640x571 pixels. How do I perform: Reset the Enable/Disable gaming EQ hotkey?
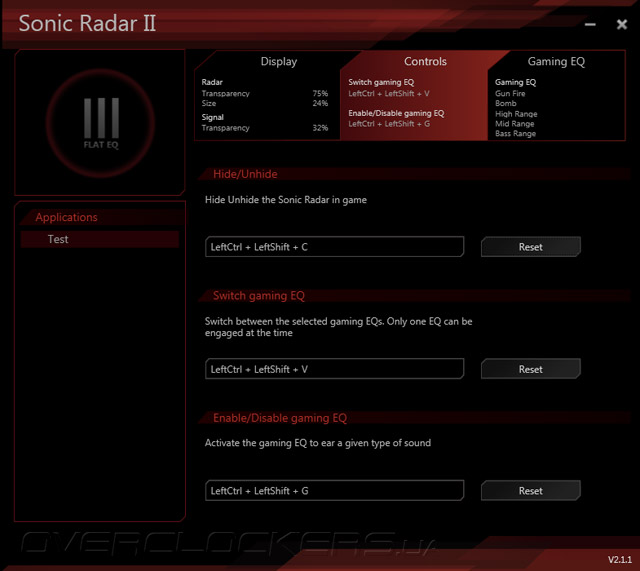tap(531, 491)
